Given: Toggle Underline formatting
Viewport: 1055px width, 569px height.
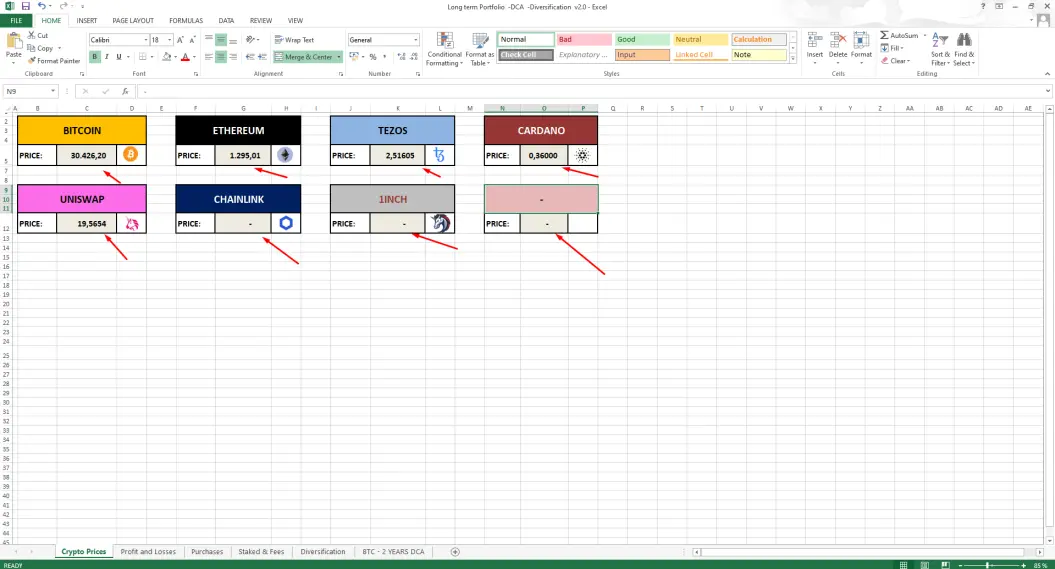Looking at the screenshot, I should (119, 57).
